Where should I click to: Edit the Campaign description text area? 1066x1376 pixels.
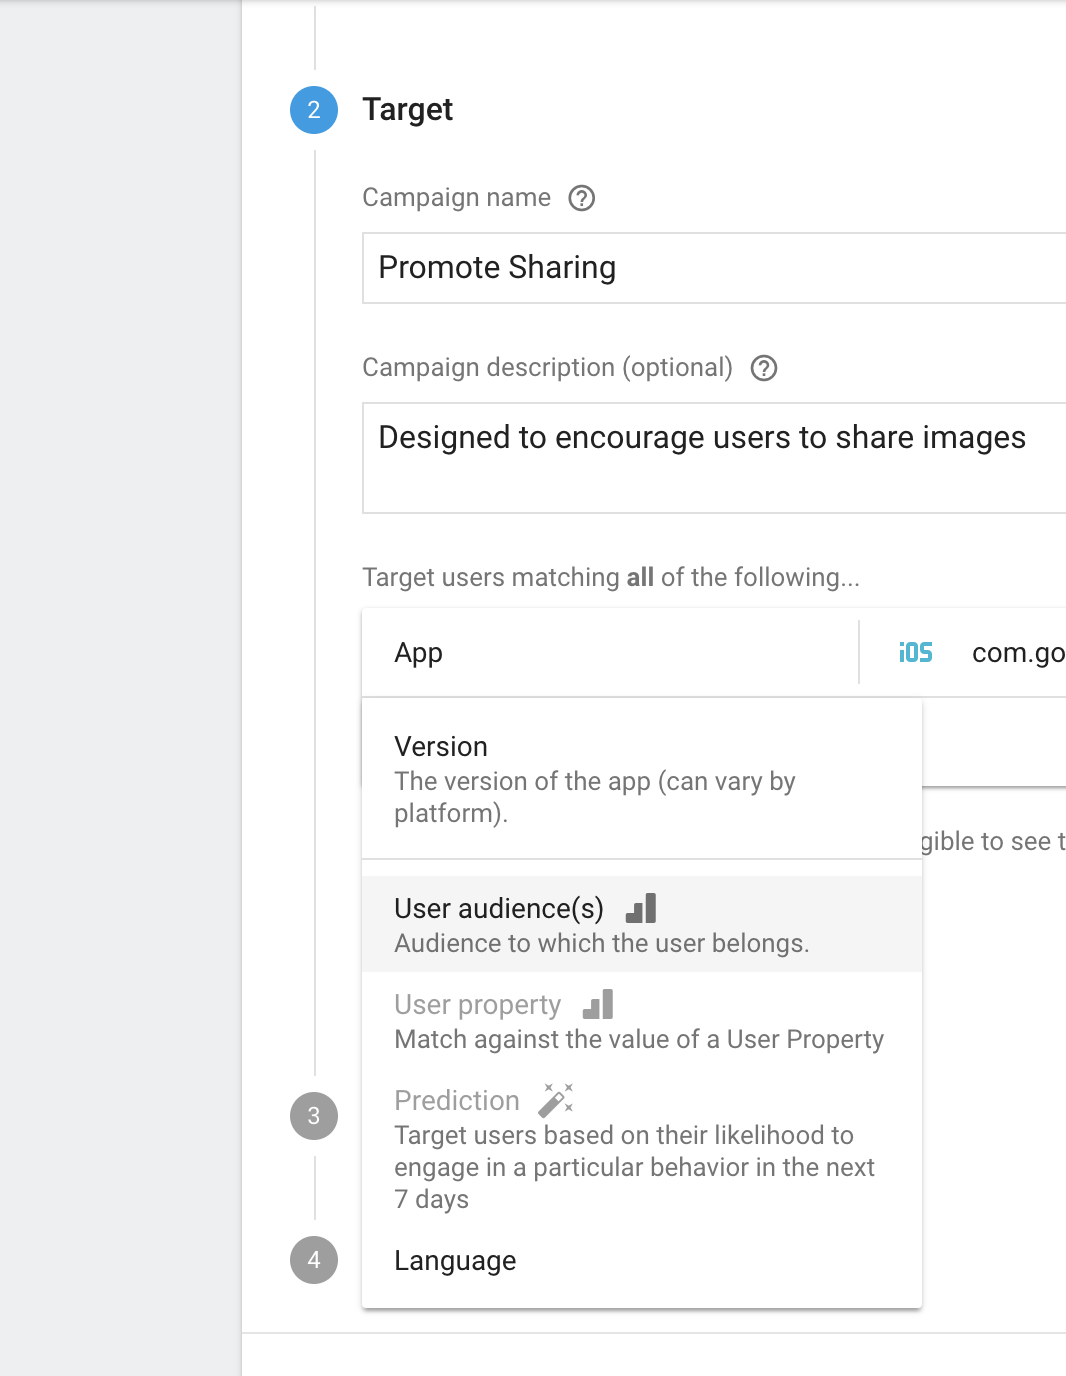pos(714,458)
